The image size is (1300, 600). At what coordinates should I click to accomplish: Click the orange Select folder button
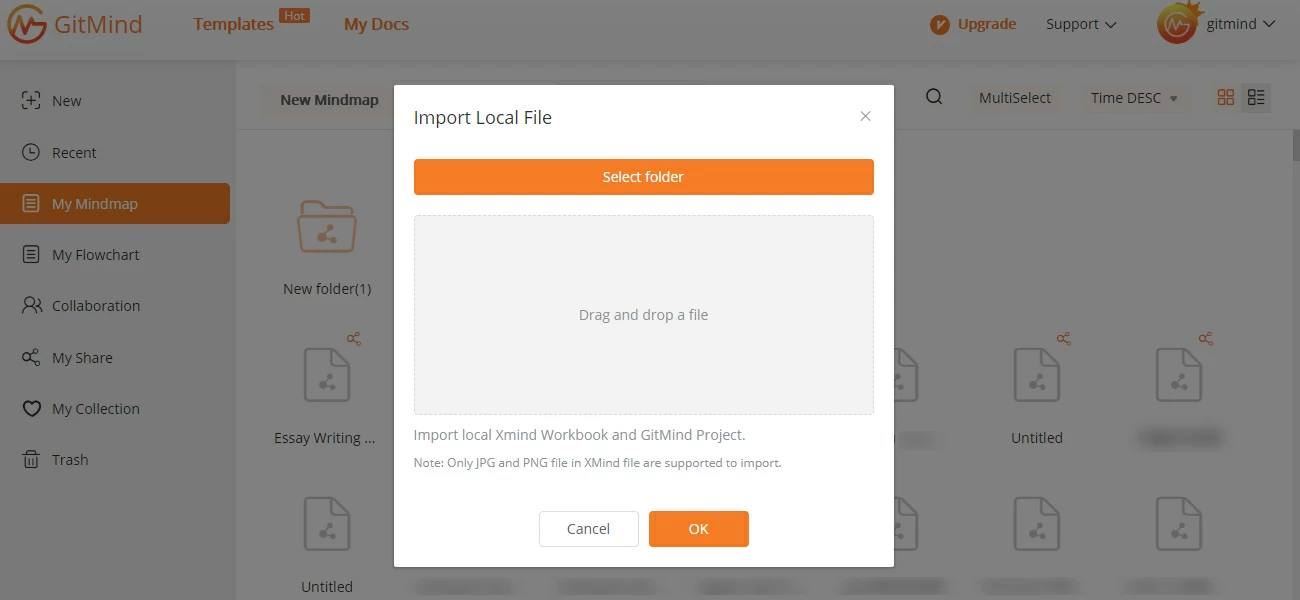click(644, 177)
